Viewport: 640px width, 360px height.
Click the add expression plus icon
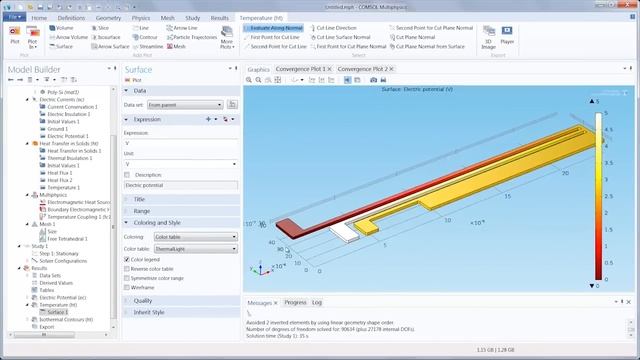[208, 119]
